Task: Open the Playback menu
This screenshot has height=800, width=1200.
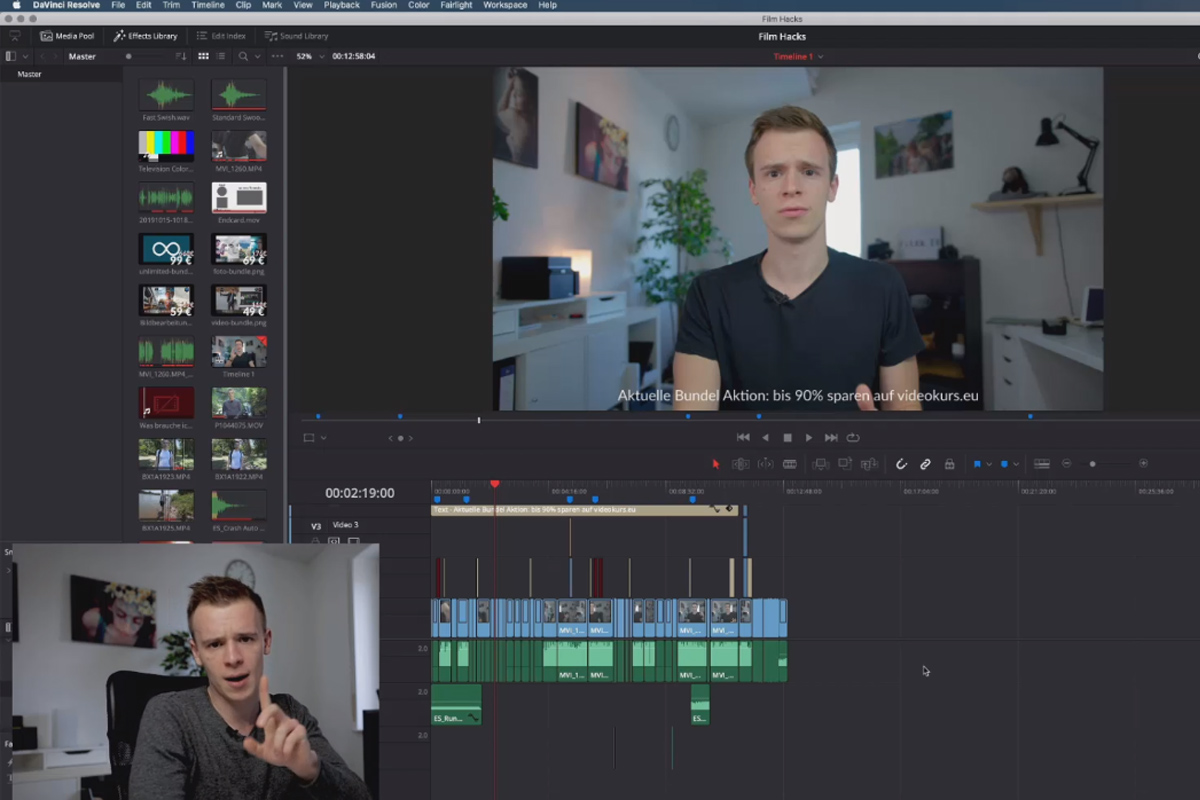Action: pos(341,5)
